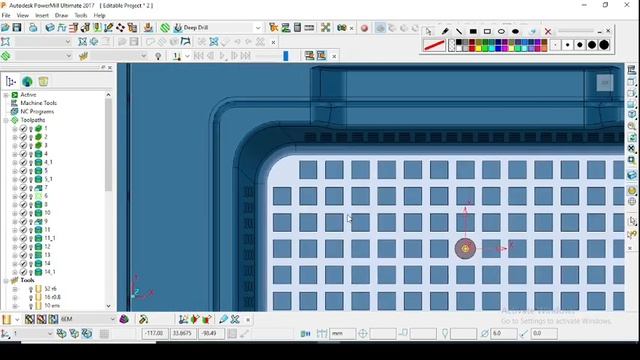The height and width of the screenshot is (360, 640).
Task: Select Machine Tools in the explorer tree
Action: 38,103
